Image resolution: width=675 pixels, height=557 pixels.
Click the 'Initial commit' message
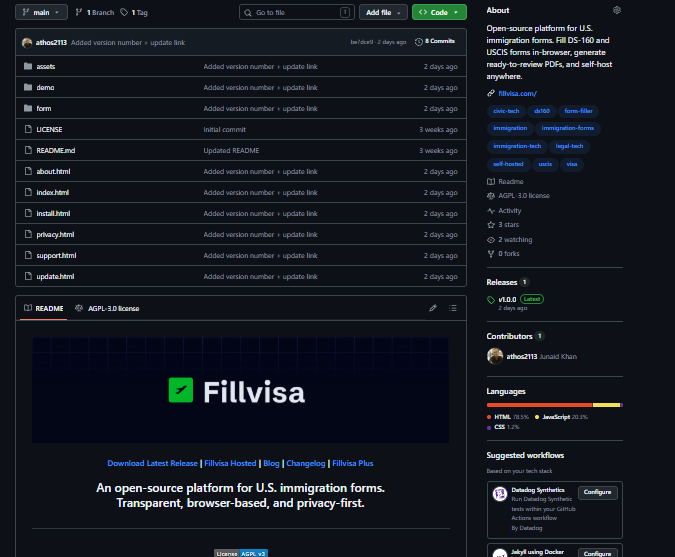click(224, 130)
